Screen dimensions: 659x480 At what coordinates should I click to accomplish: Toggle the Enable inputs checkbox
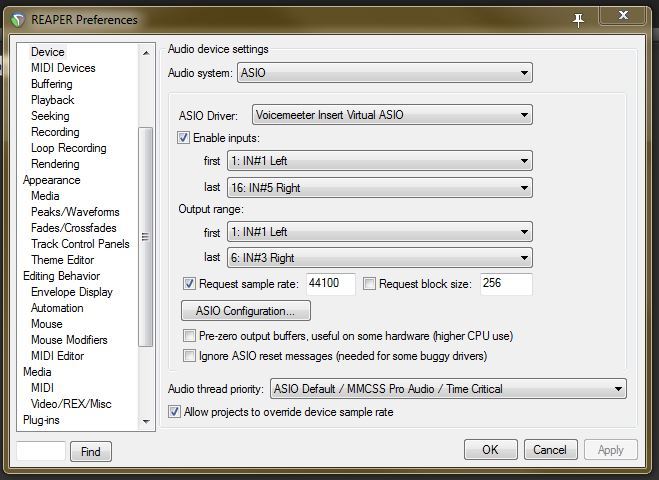tap(184, 138)
